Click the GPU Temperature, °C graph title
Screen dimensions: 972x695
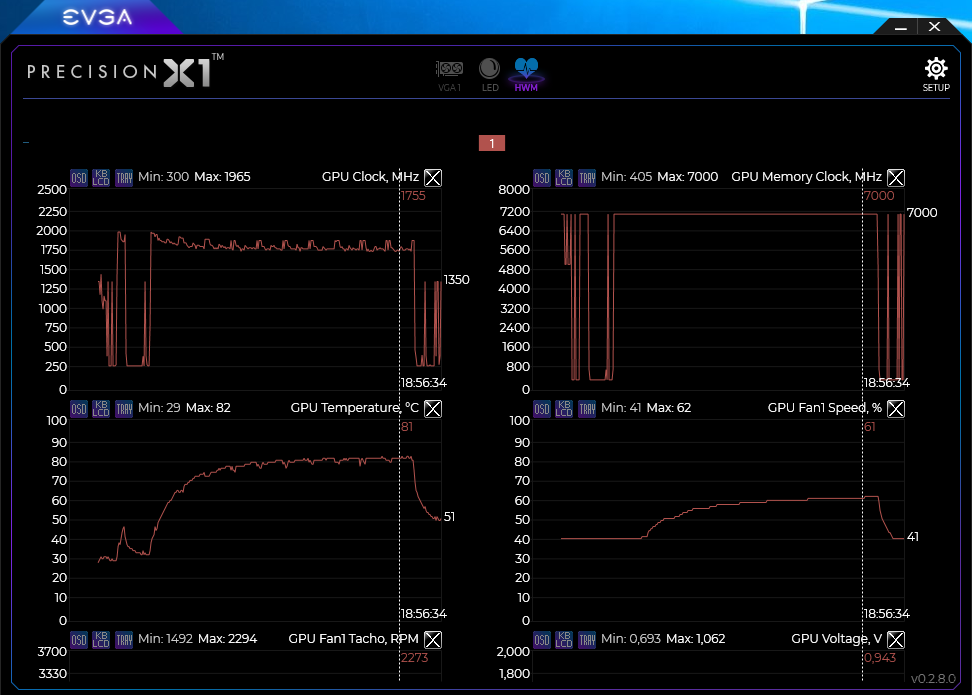[355, 407]
